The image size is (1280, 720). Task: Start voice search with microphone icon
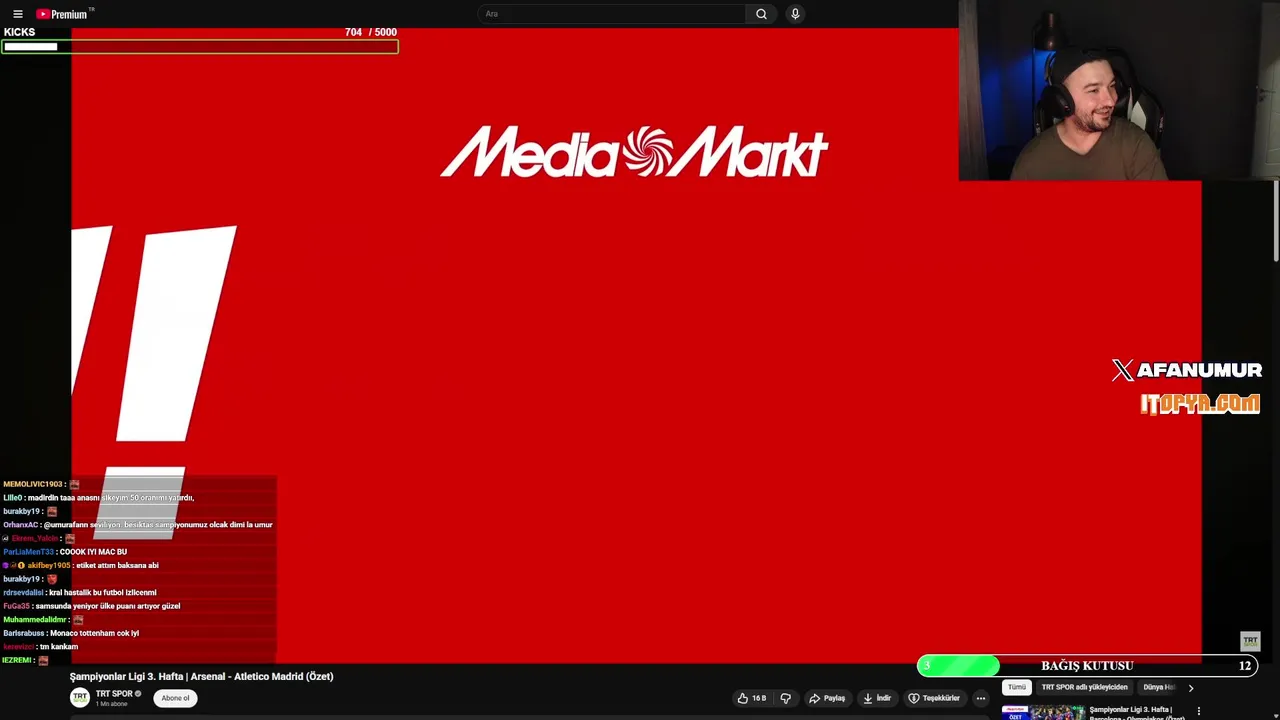point(795,14)
